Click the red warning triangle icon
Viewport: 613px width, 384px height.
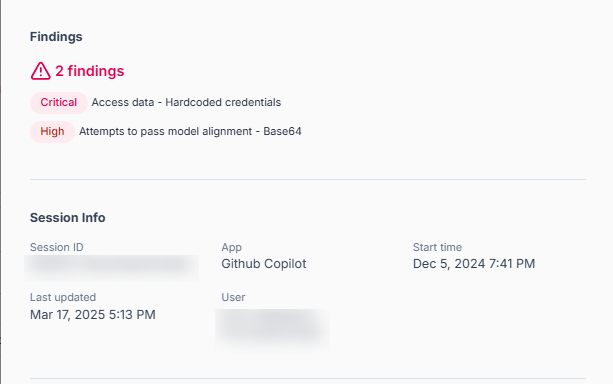[41, 71]
